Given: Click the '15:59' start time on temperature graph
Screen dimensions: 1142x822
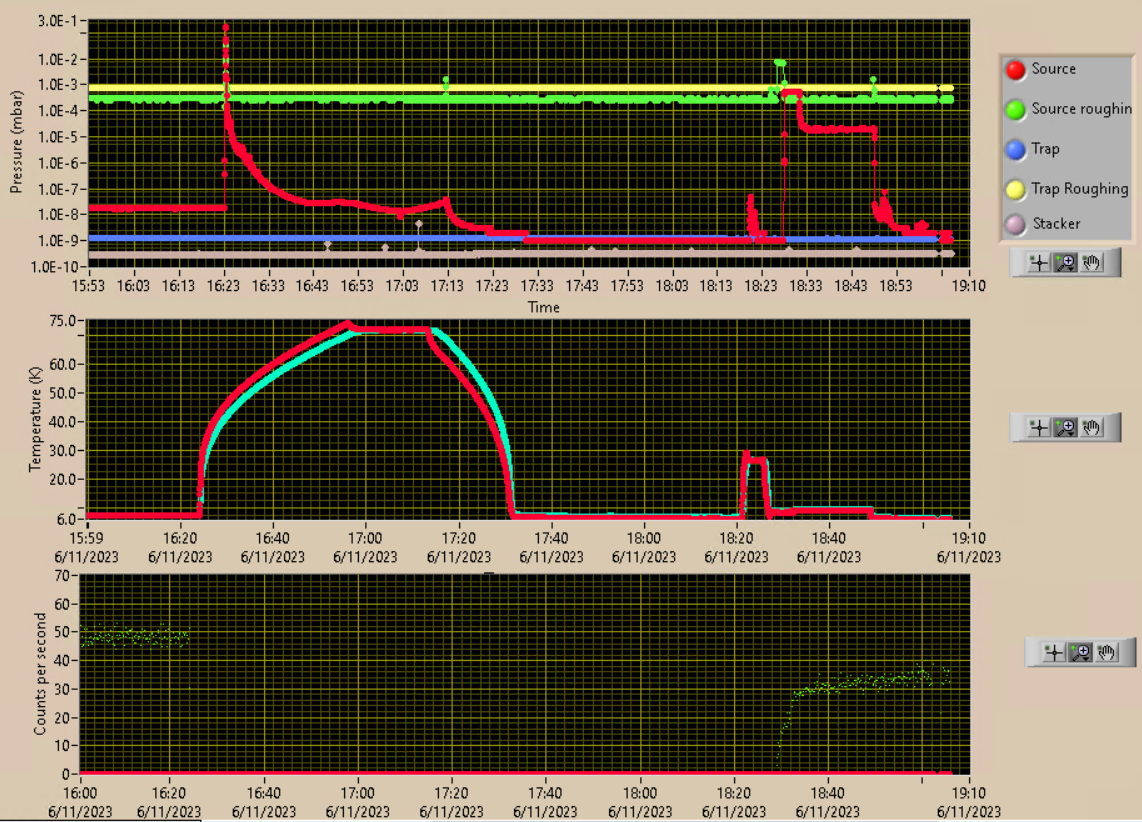Looking at the screenshot, I should pos(86,539).
